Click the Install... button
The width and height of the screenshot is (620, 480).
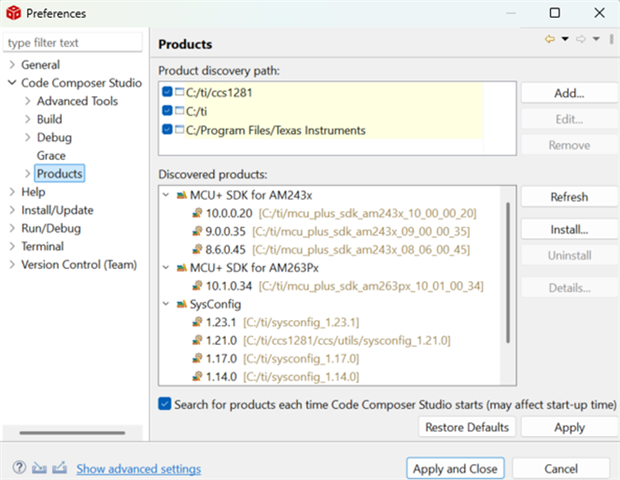[569, 229]
